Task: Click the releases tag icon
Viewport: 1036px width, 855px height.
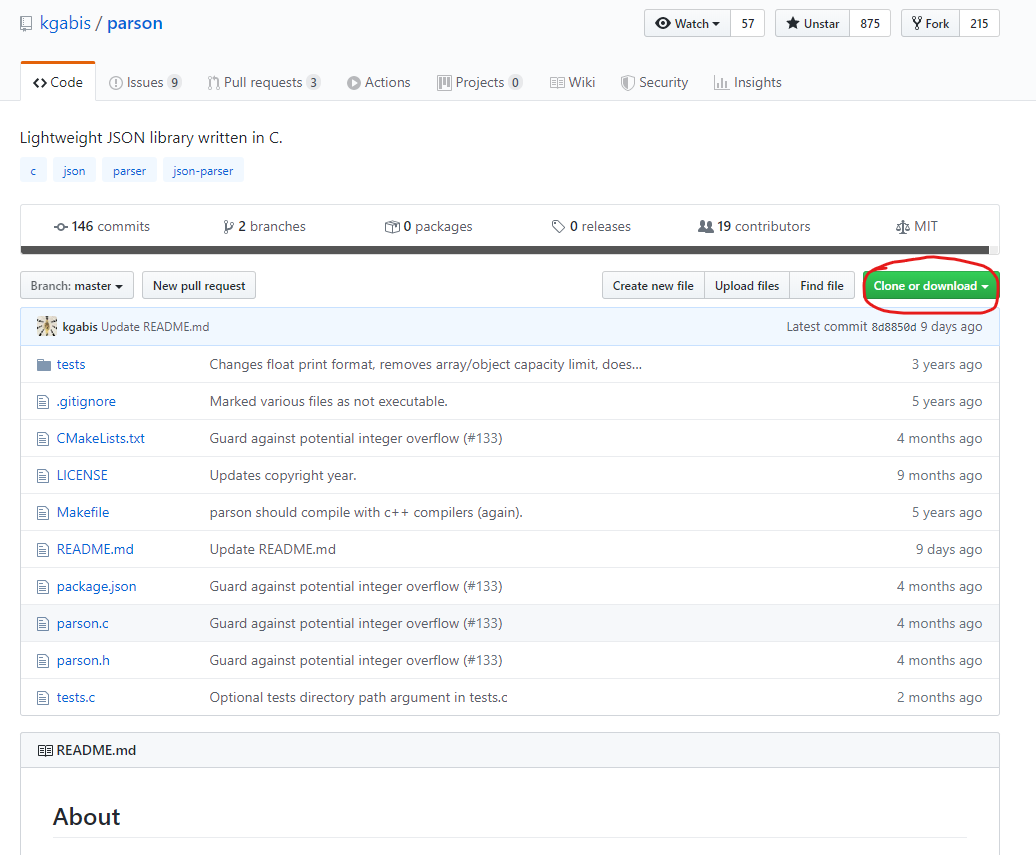Action: click(x=558, y=227)
